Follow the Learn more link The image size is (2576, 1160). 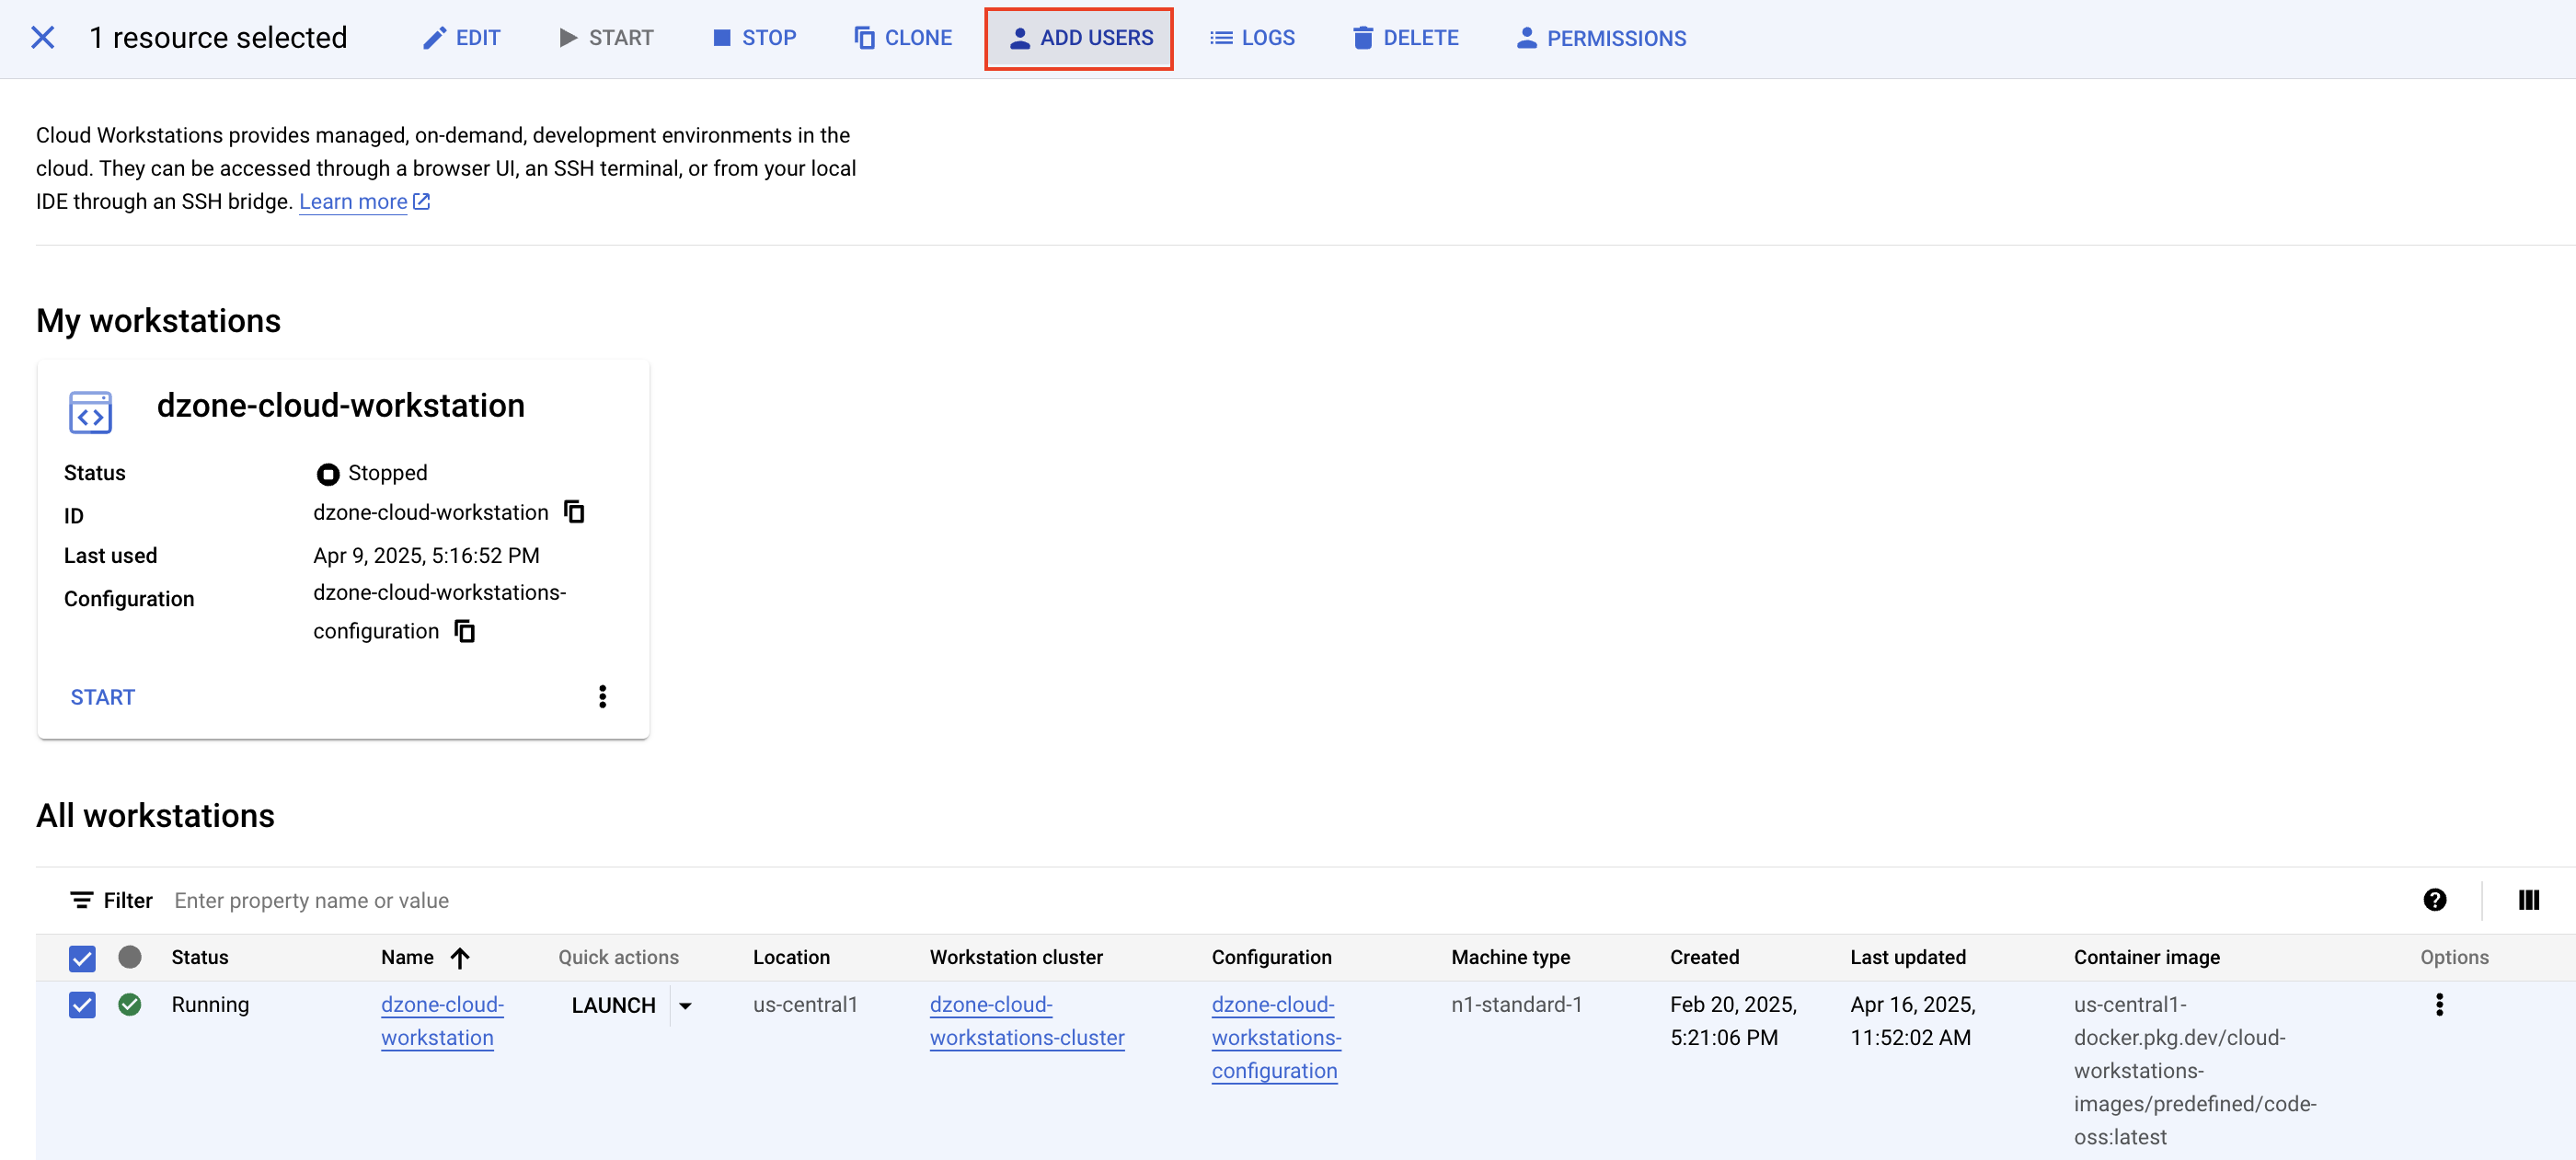click(x=353, y=201)
